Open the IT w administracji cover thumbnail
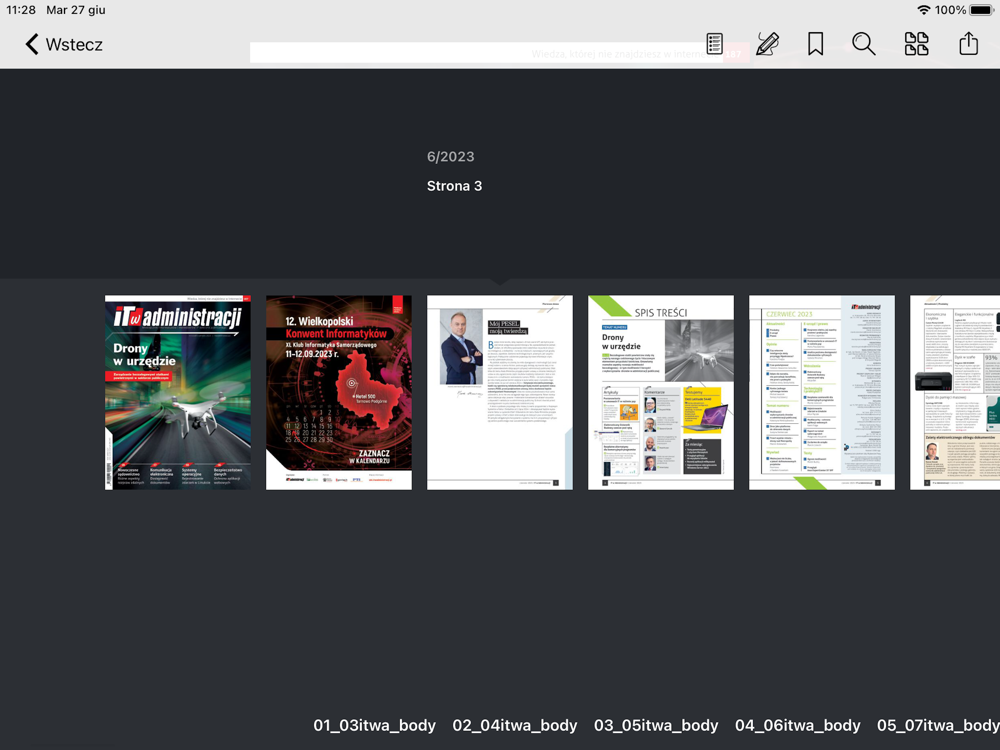This screenshot has height=750, width=1000. pyautogui.click(x=178, y=392)
